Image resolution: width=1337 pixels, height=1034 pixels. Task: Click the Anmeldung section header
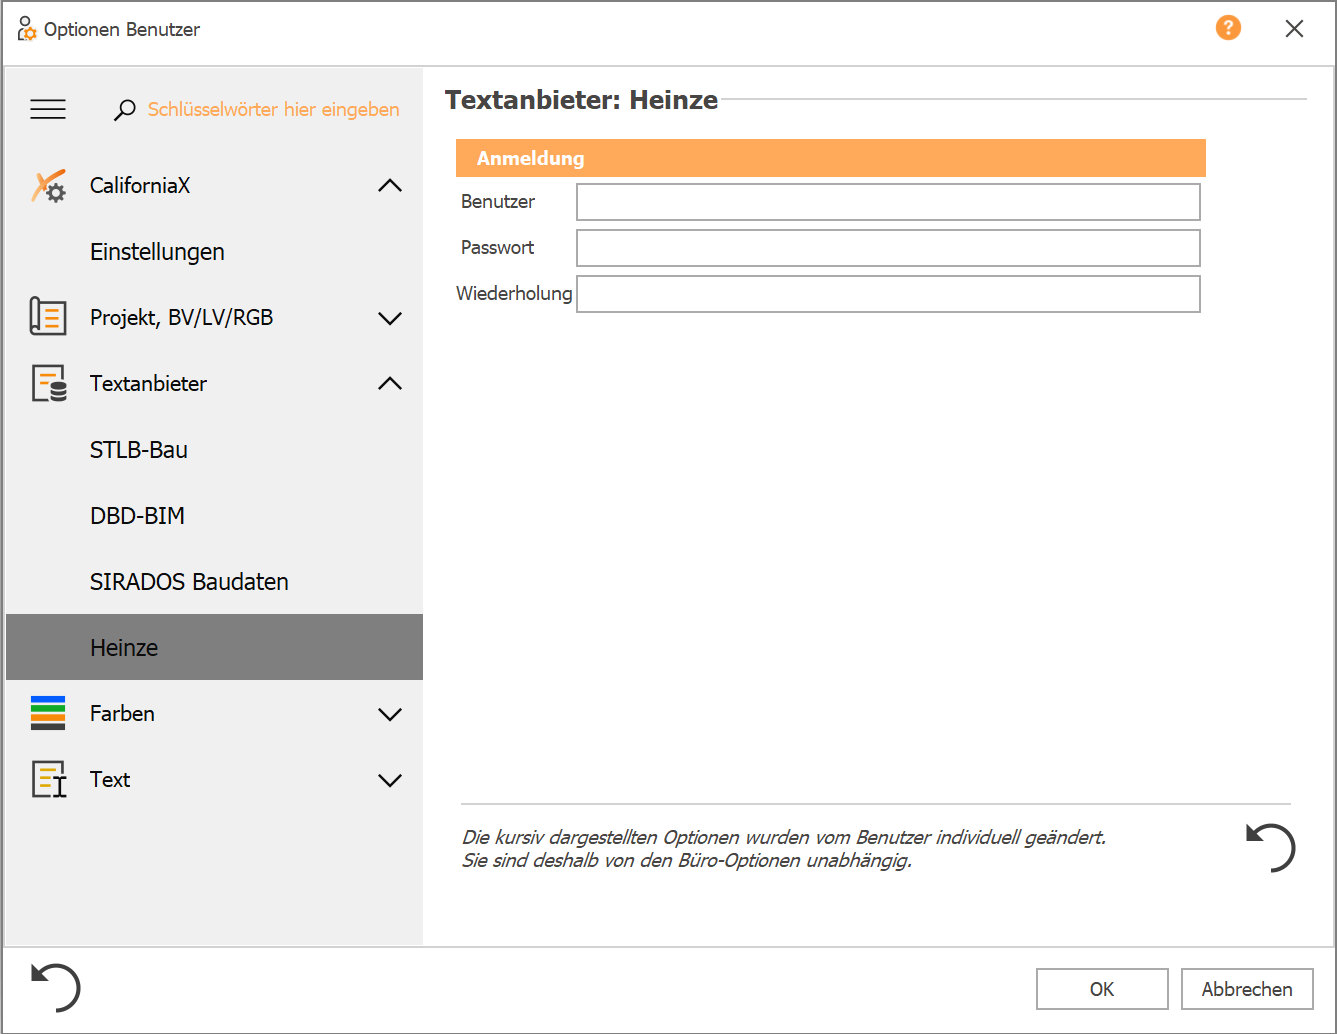(x=831, y=158)
